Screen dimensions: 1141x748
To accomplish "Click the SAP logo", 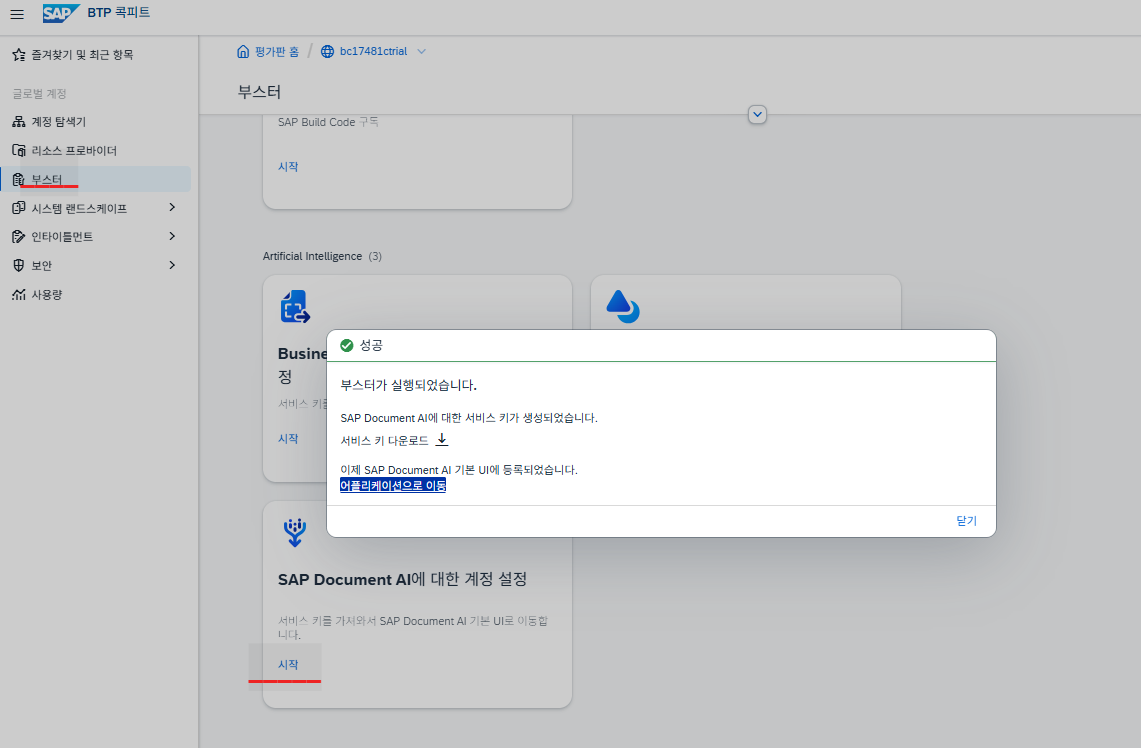I will pos(61,13).
